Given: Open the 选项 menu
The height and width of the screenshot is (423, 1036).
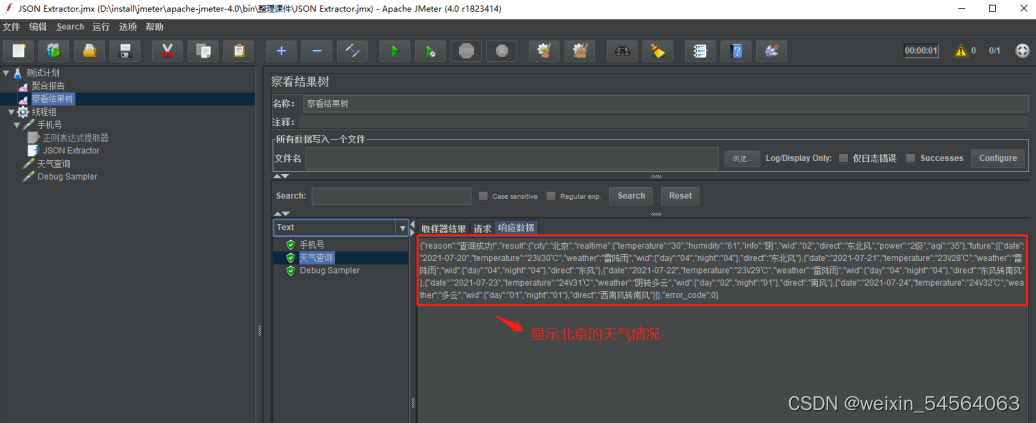Looking at the screenshot, I should pos(128,27).
